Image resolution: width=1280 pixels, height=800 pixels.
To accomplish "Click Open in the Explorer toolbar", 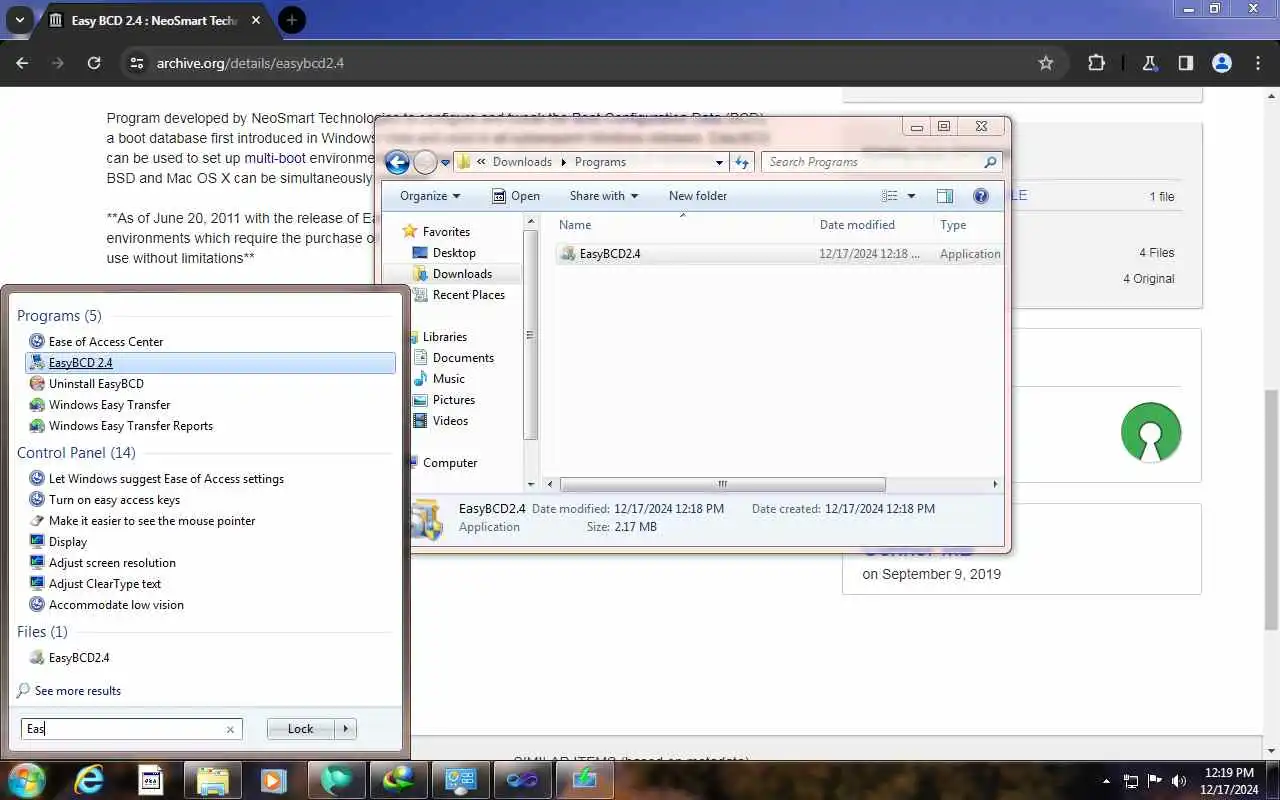I will coord(516,196).
